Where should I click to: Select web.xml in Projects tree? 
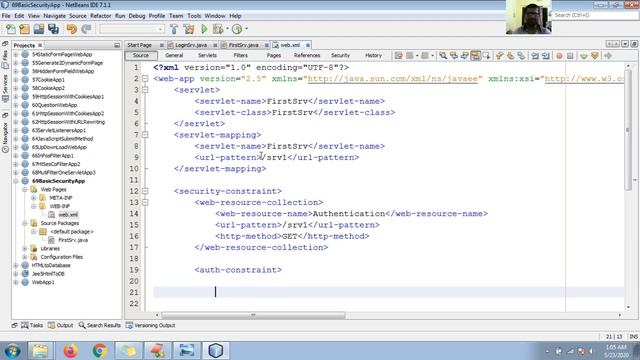point(68,215)
